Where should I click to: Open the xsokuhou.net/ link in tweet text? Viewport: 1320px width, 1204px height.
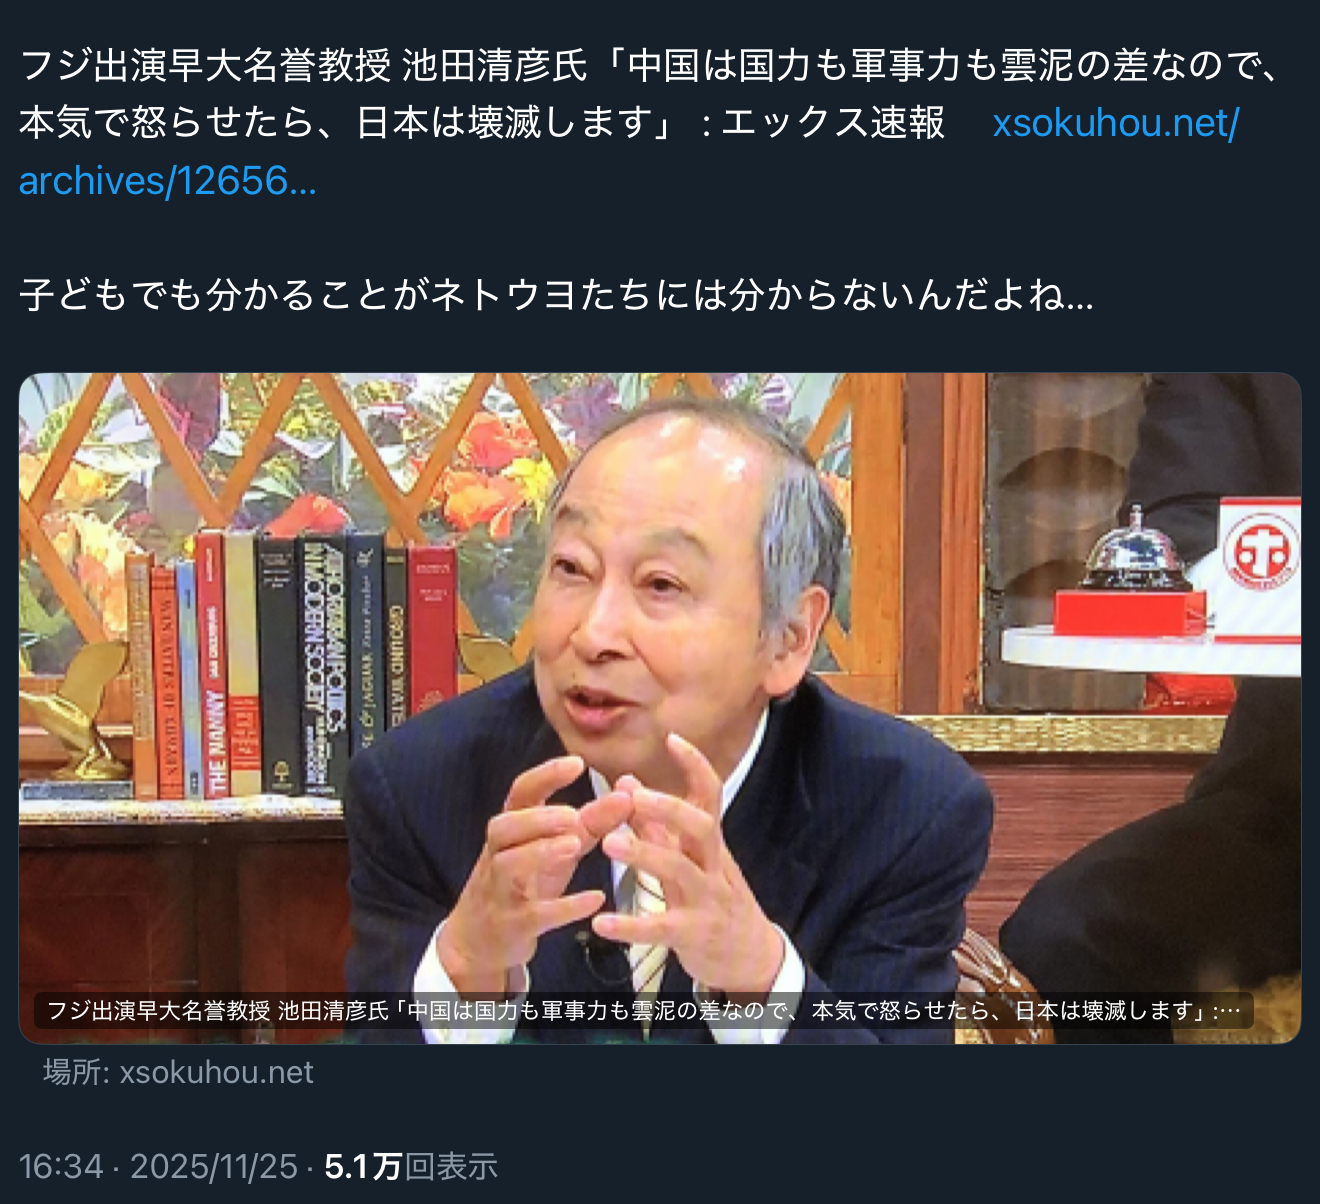1116,123
